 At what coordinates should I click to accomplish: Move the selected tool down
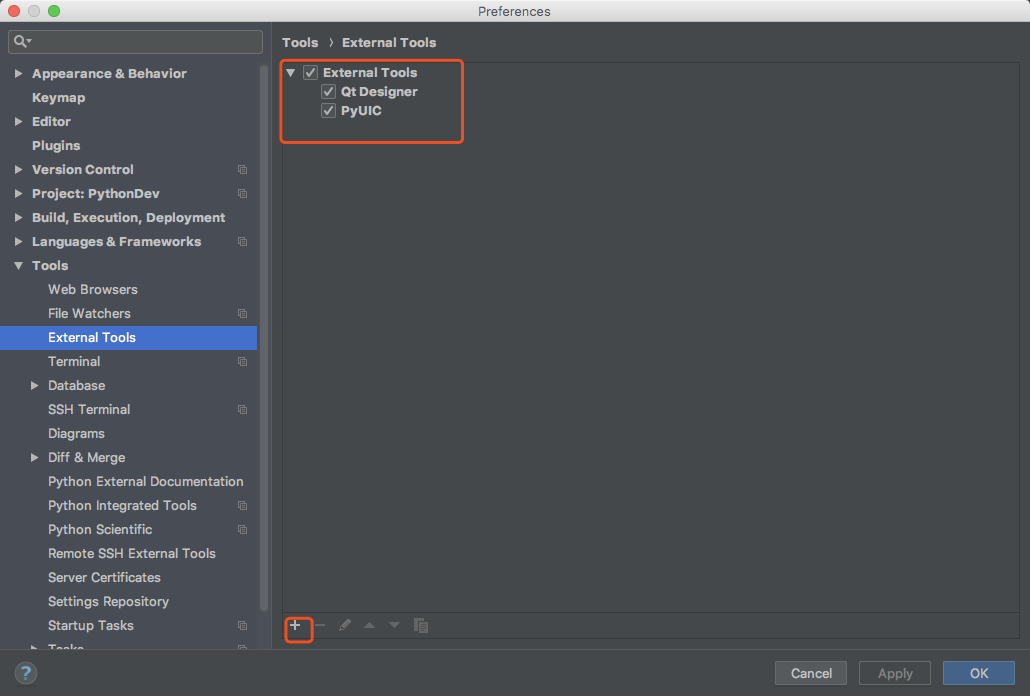pyautogui.click(x=393, y=625)
